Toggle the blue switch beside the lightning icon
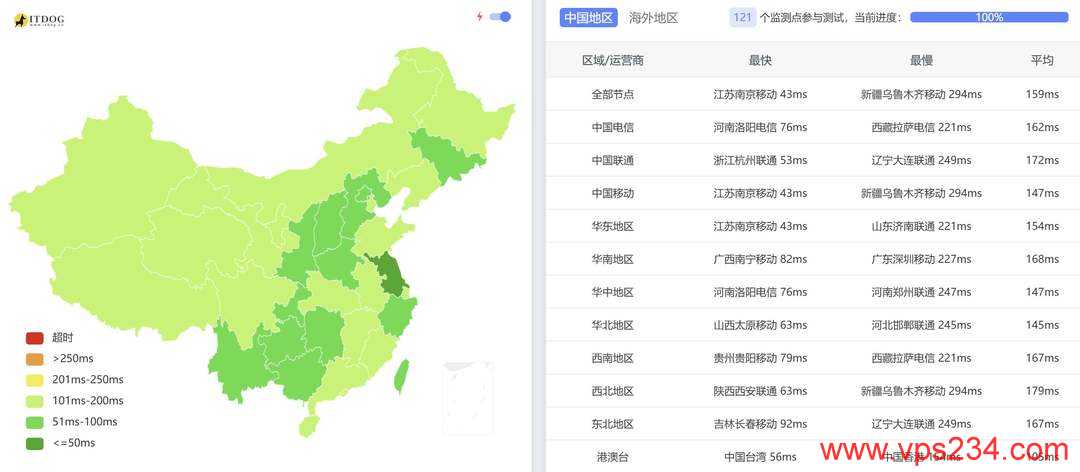Screen dimensions: 1080x472 tap(500, 17)
